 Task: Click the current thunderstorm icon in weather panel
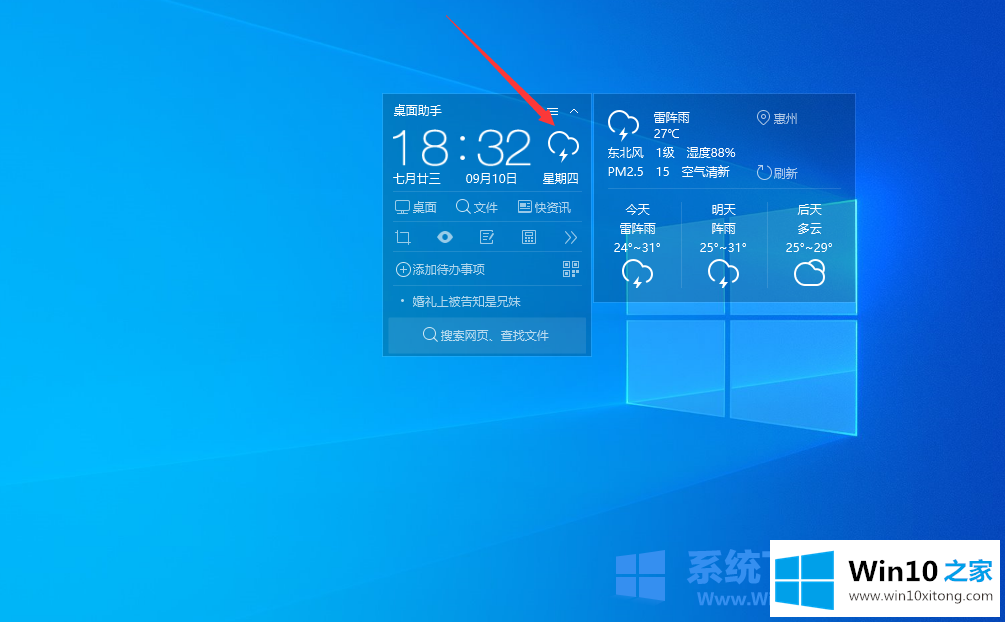click(623, 126)
